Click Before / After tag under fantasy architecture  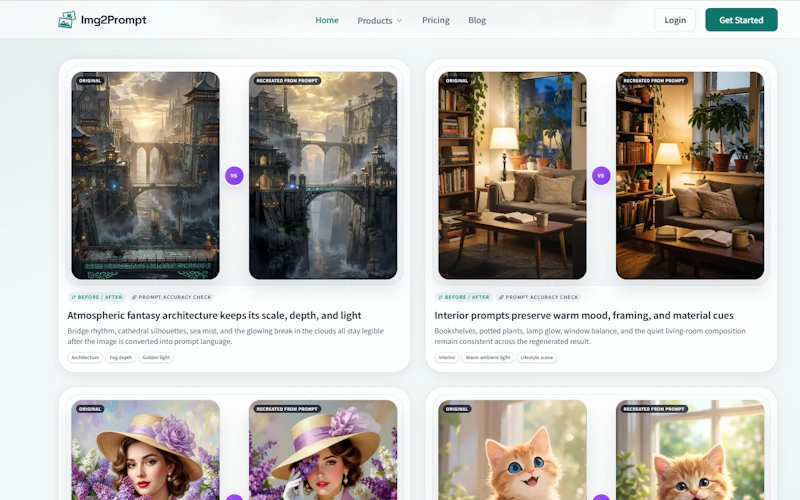(97, 297)
